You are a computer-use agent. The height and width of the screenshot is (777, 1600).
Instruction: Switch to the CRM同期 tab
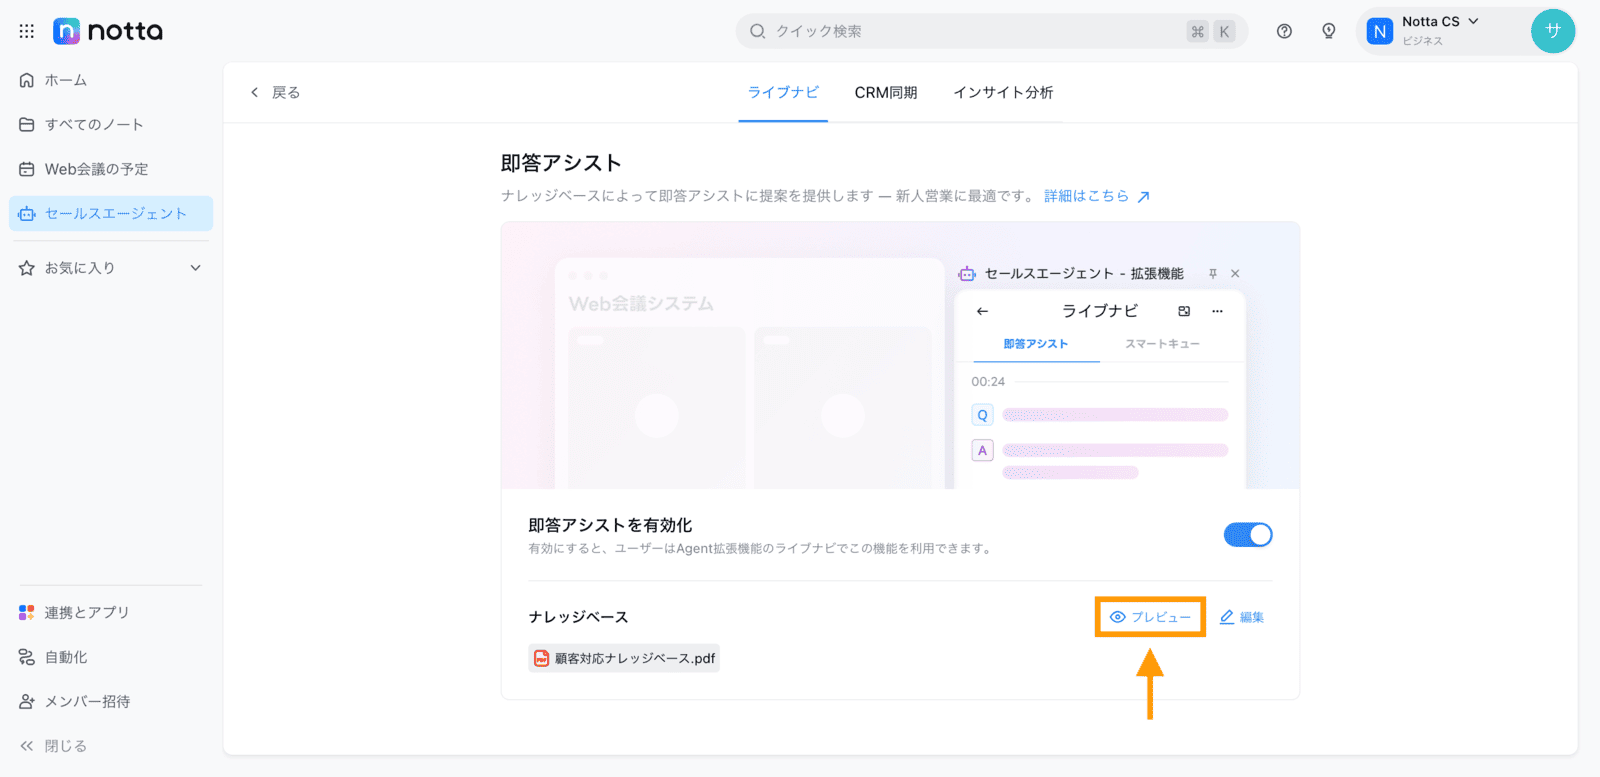click(886, 92)
